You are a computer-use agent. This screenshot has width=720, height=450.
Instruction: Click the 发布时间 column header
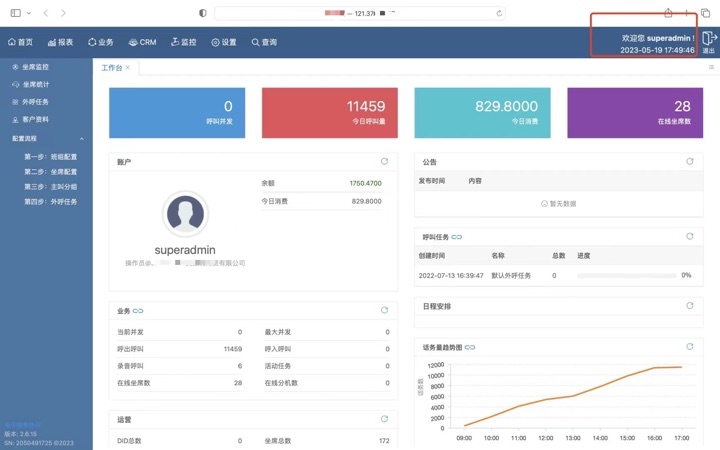tap(432, 181)
